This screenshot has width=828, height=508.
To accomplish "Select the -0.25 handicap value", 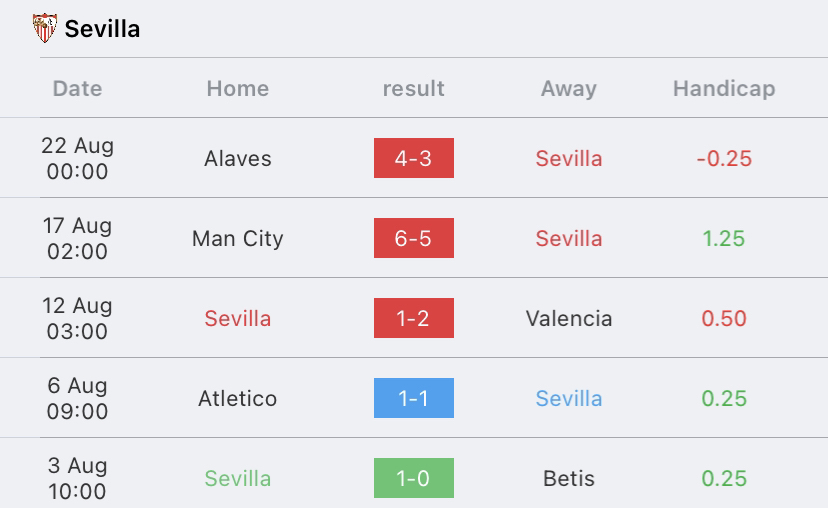I will coord(724,158).
